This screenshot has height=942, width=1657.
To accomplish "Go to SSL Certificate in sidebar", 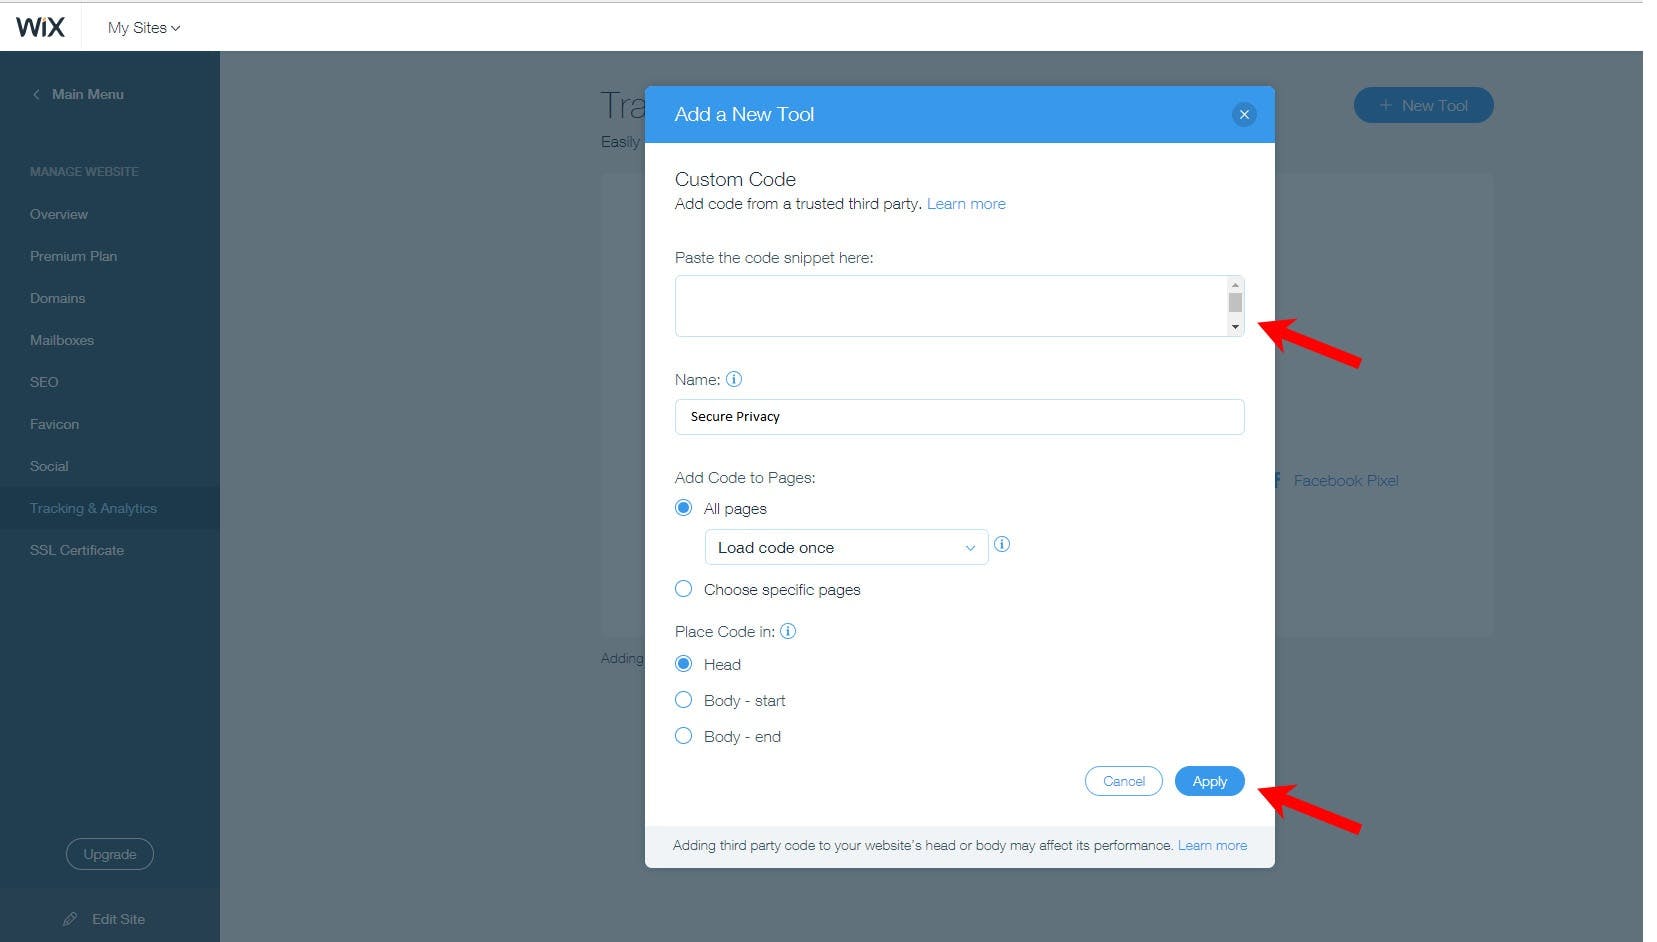I will [x=77, y=550].
